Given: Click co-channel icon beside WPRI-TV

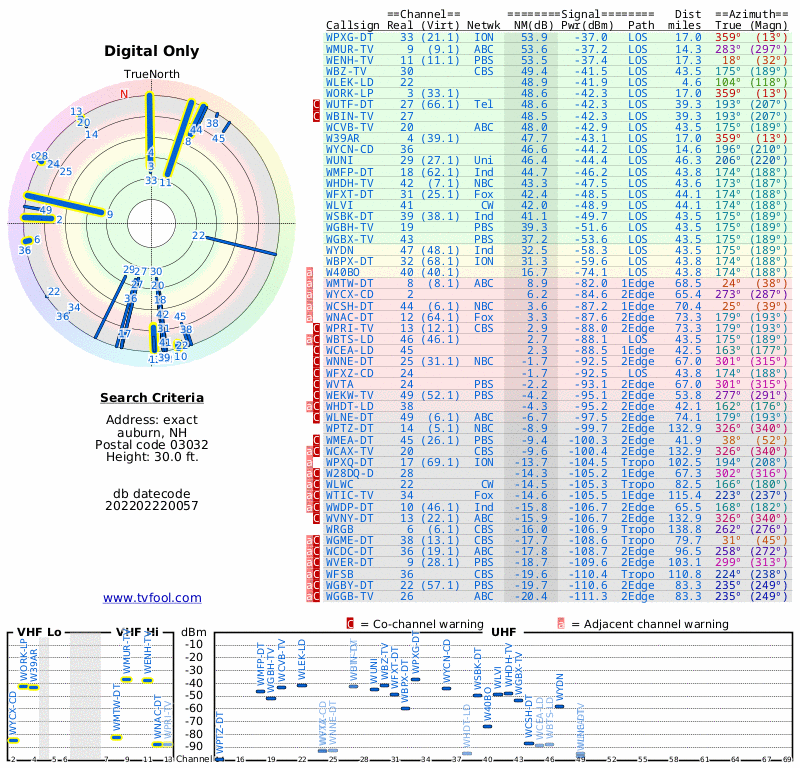Looking at the screenshot, I should (316, 328).
